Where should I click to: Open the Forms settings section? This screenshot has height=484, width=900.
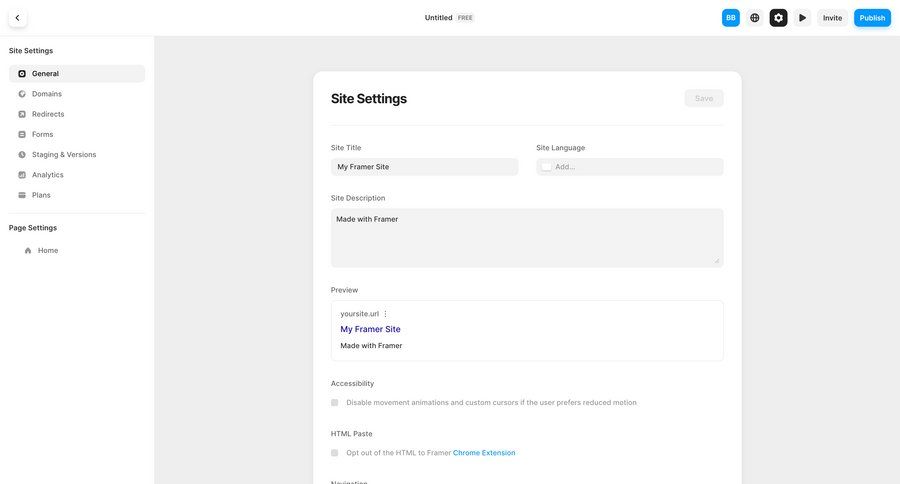[x=77, y=134]
